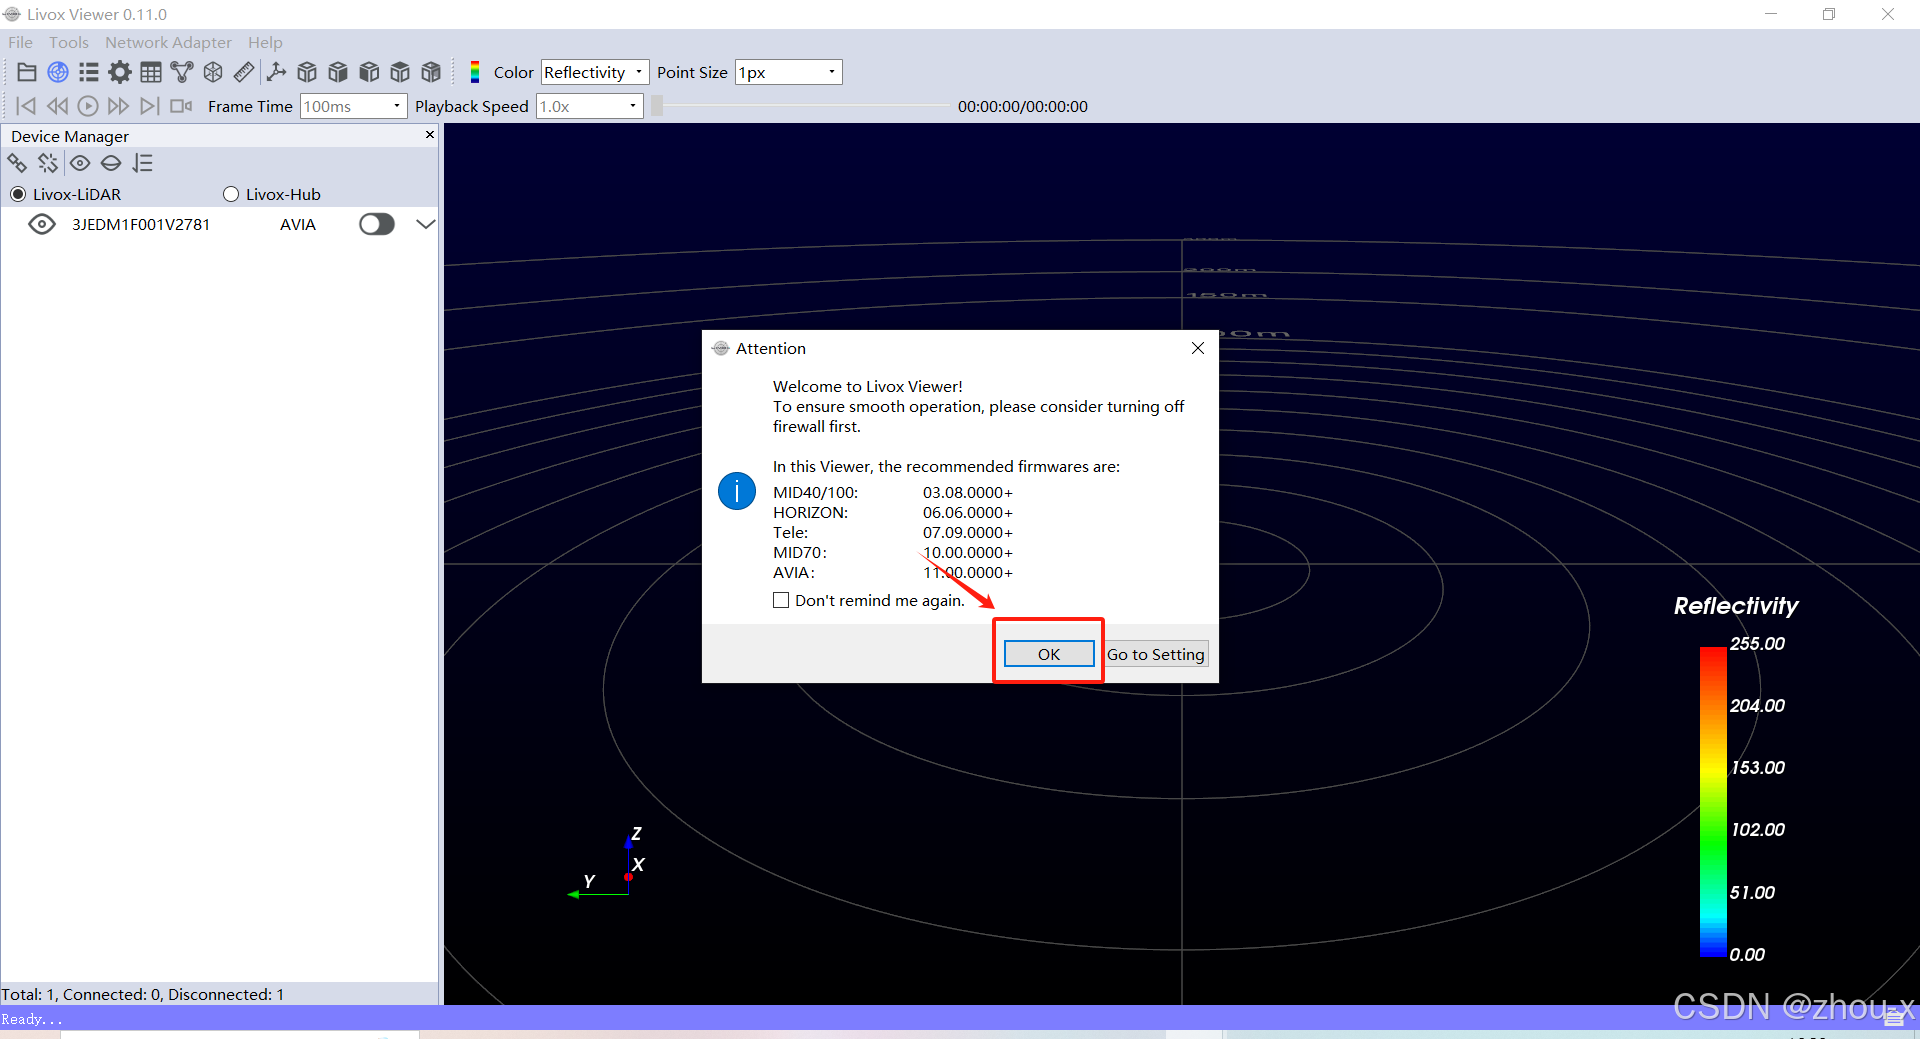Click the XYZ axis orientation gizmo
Screen dimensions: 1920x1039
[609, 864]
